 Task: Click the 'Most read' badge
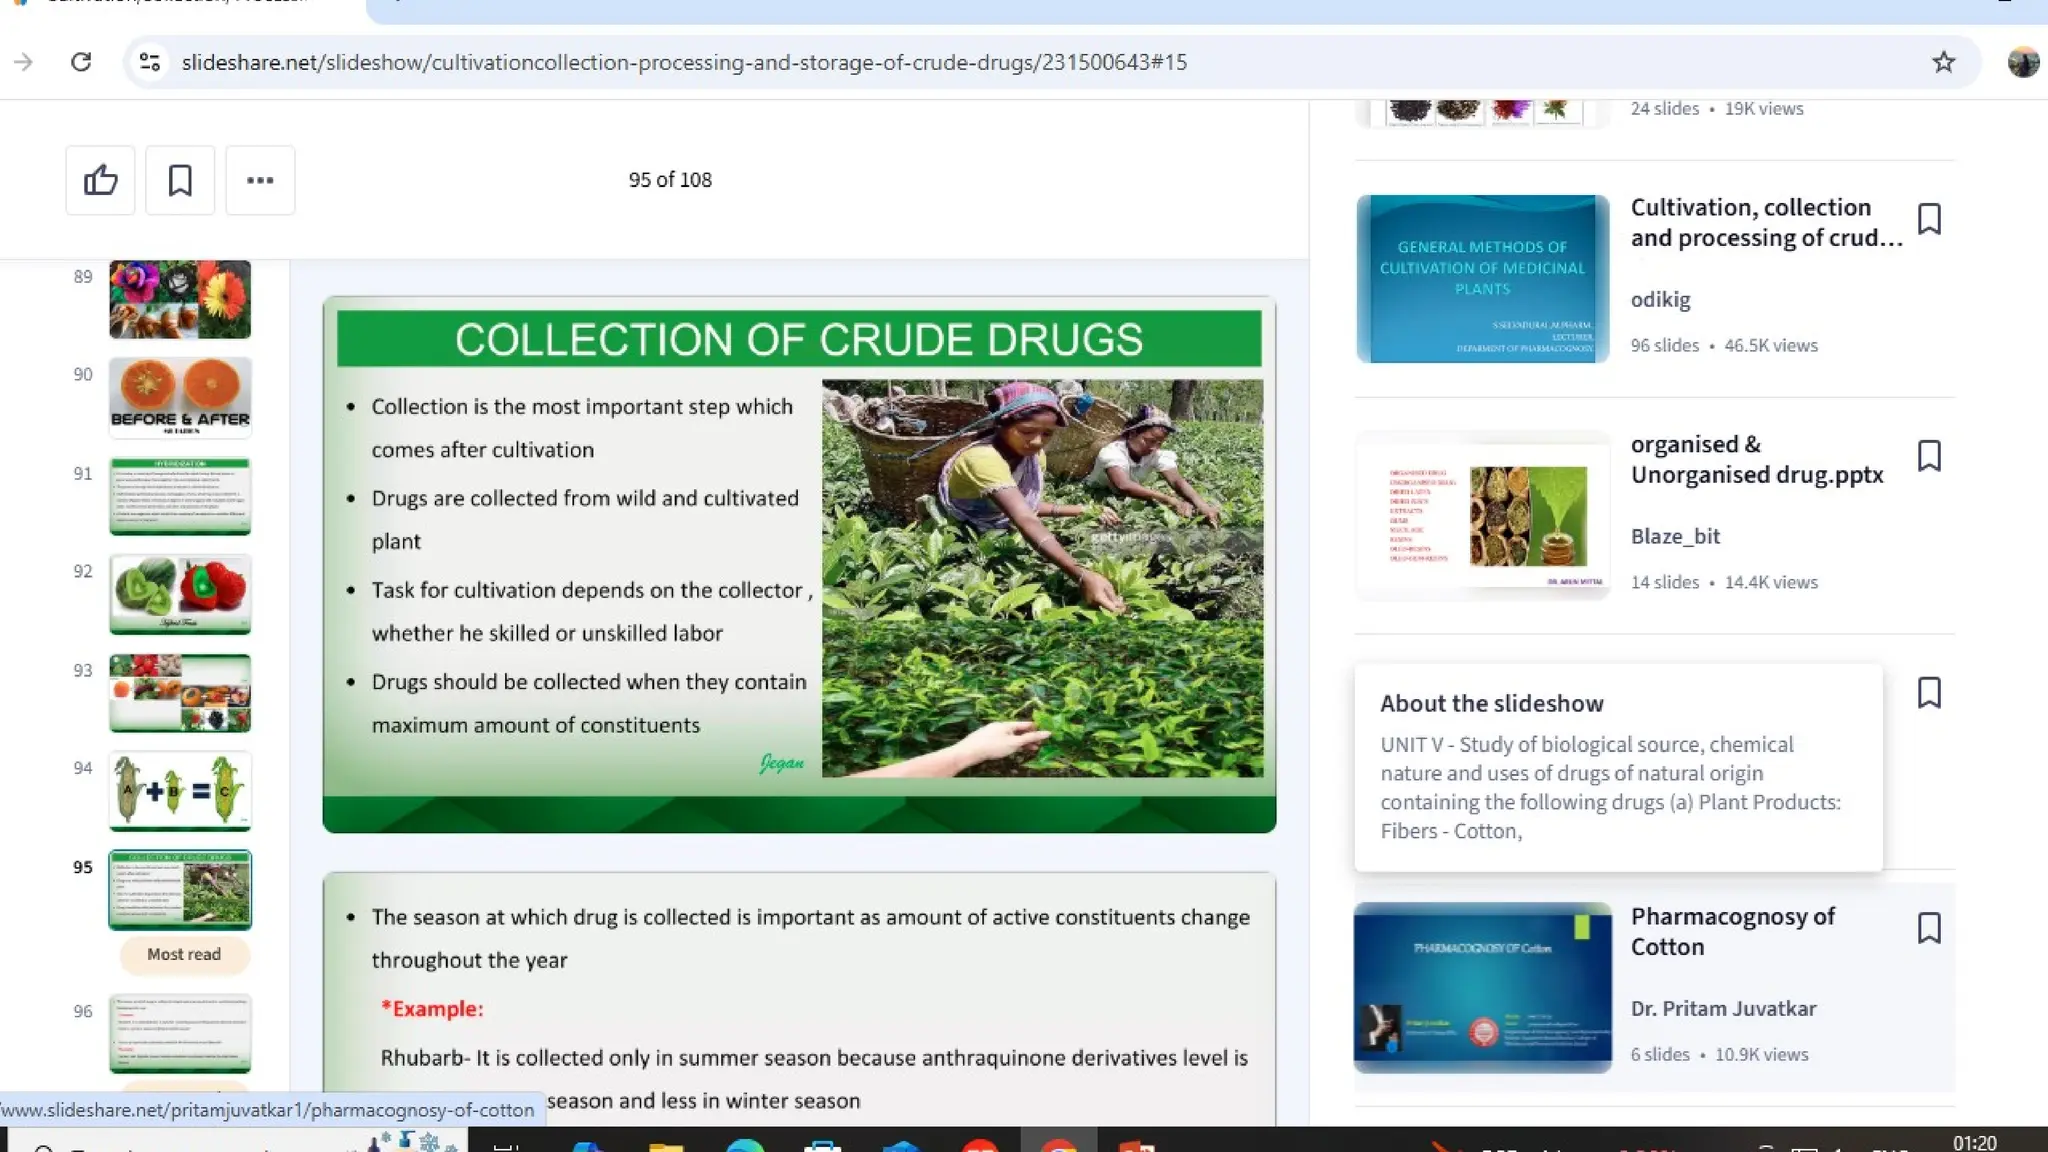click(x=184, y=954)
